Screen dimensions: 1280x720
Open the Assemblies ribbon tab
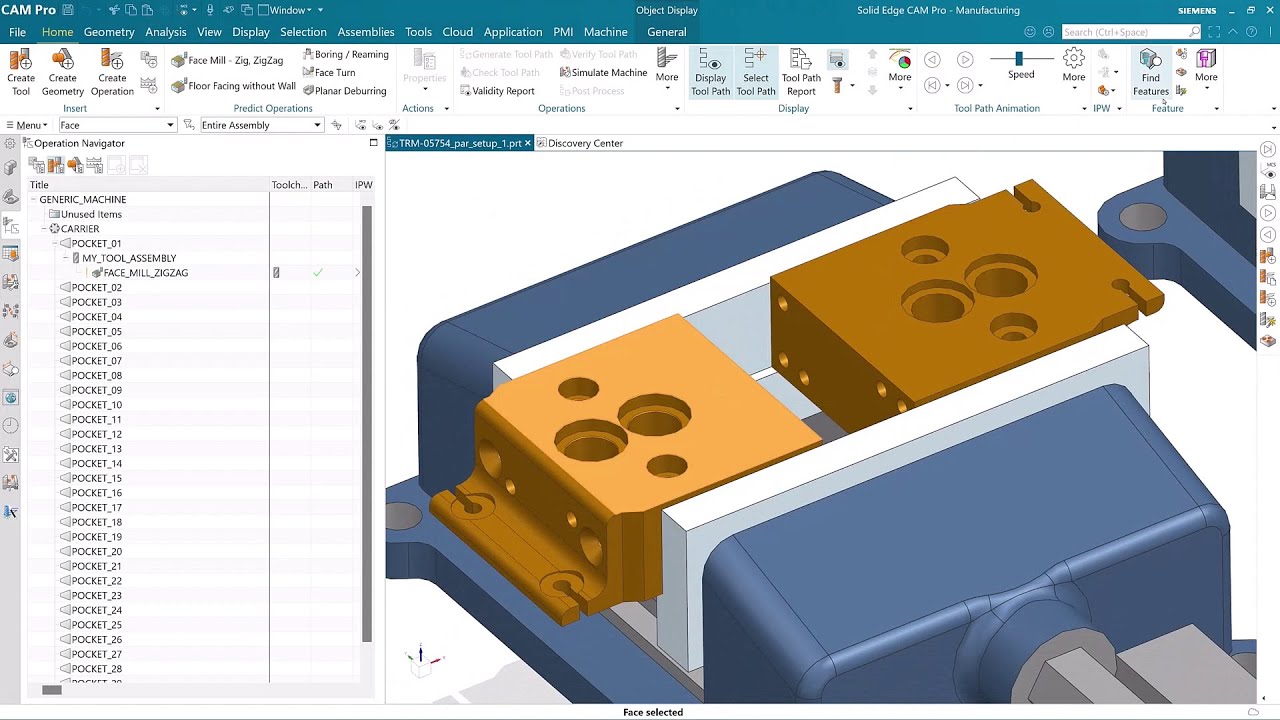[x=366, y=32]
